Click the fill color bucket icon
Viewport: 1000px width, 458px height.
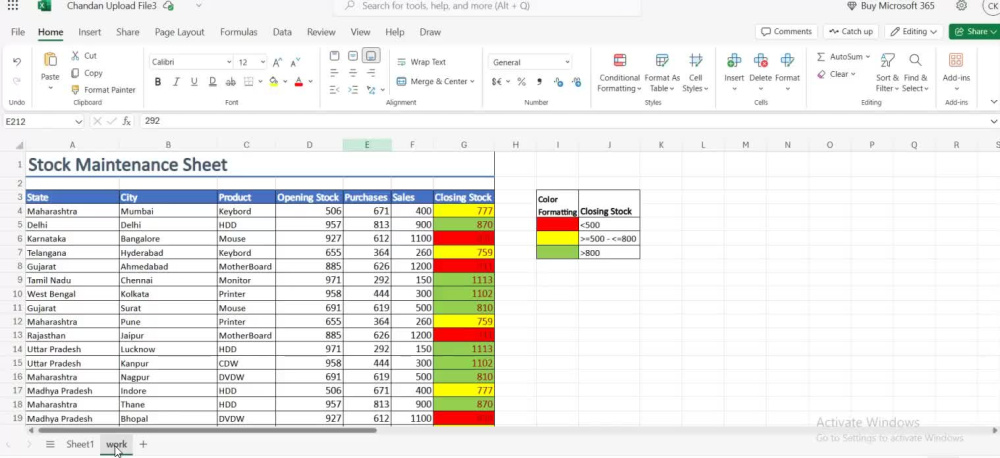(274, 82)
